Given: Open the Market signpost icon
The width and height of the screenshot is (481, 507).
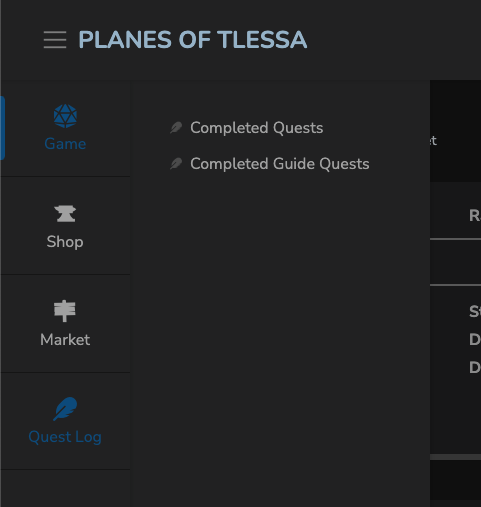Looking at the screenshot, I should click(x=65, y=311).
